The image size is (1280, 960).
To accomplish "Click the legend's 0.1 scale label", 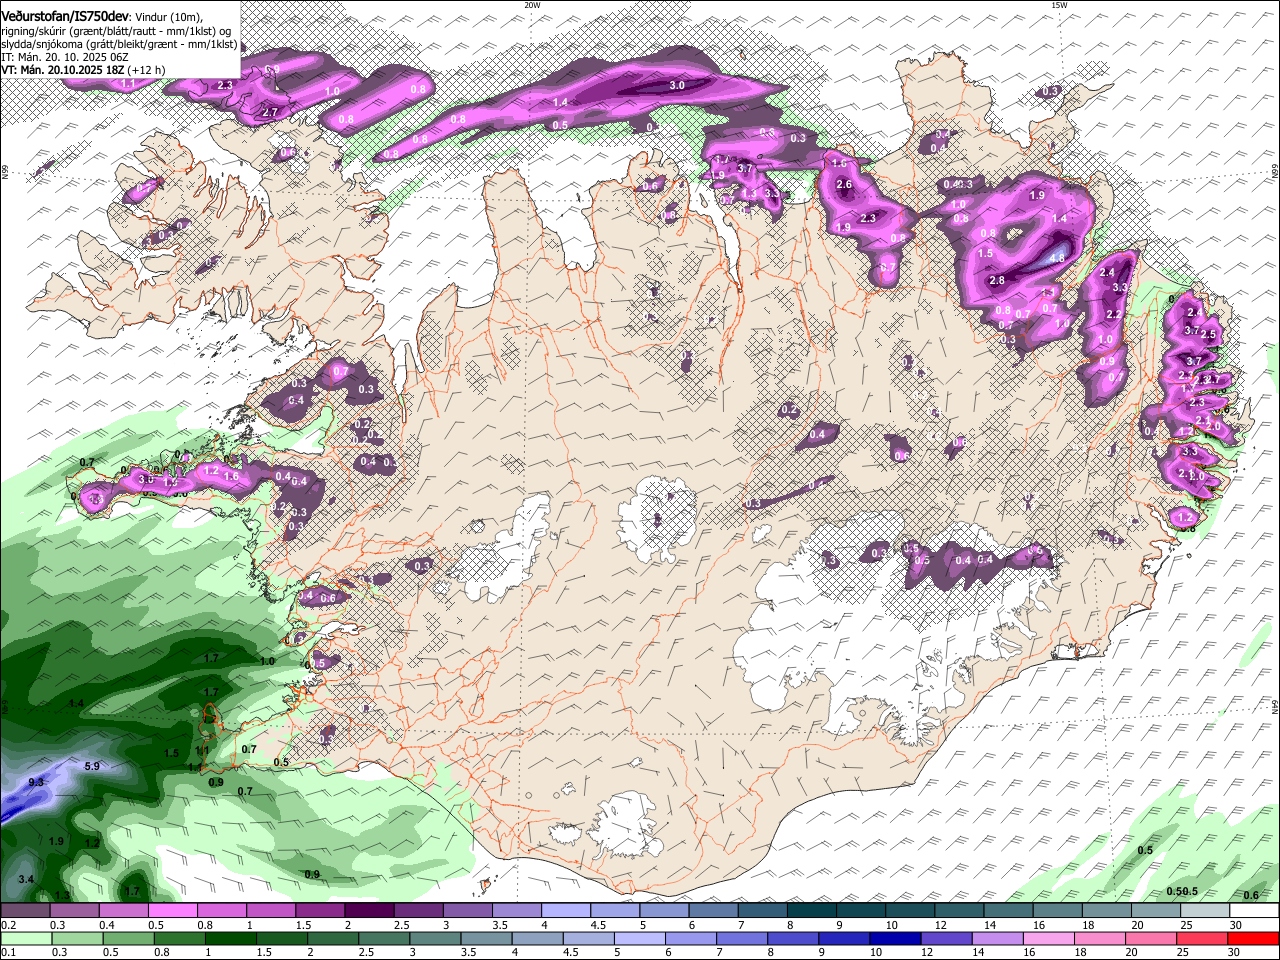I will tap(8, 952).
